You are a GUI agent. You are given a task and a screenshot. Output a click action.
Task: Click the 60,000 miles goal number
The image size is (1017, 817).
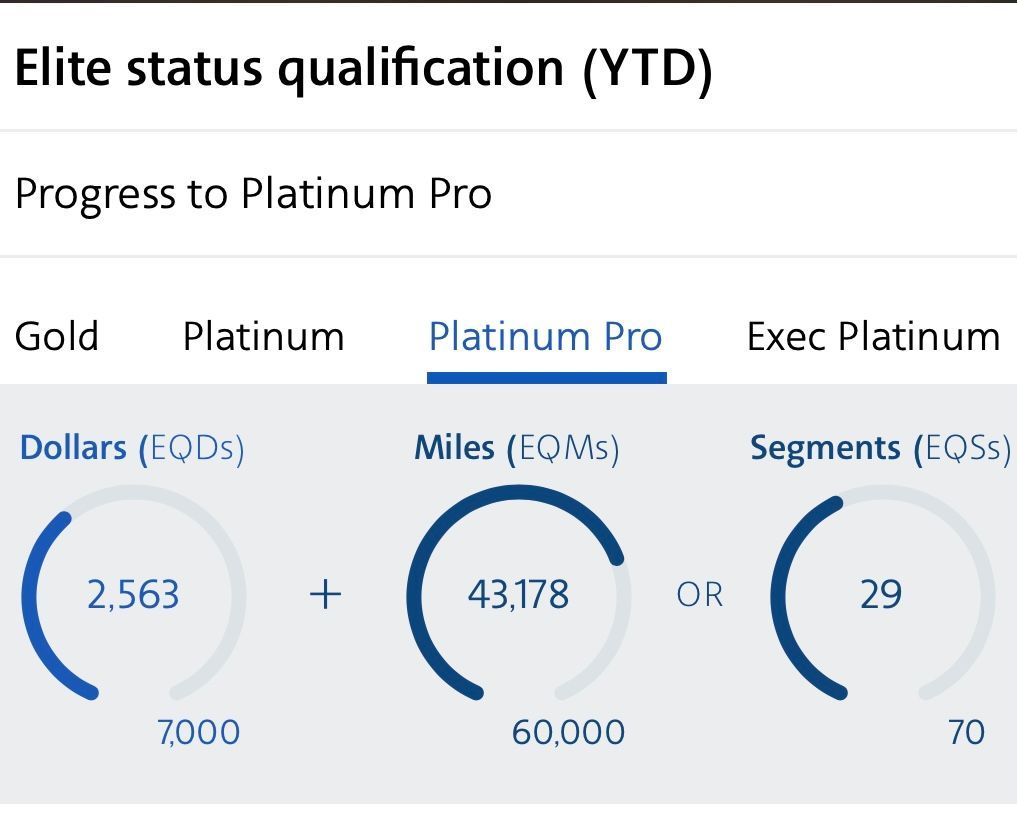pyautogui.click(x=568, y=733)
